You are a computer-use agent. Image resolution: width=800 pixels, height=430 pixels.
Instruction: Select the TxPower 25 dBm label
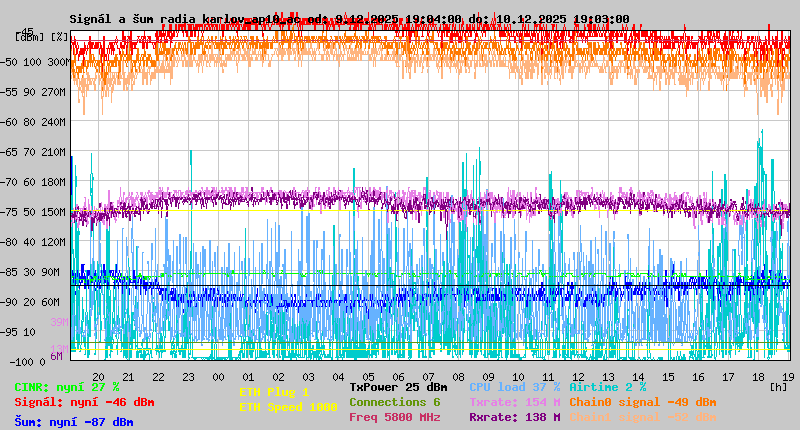pyautogui.click(x=398, y=387)
